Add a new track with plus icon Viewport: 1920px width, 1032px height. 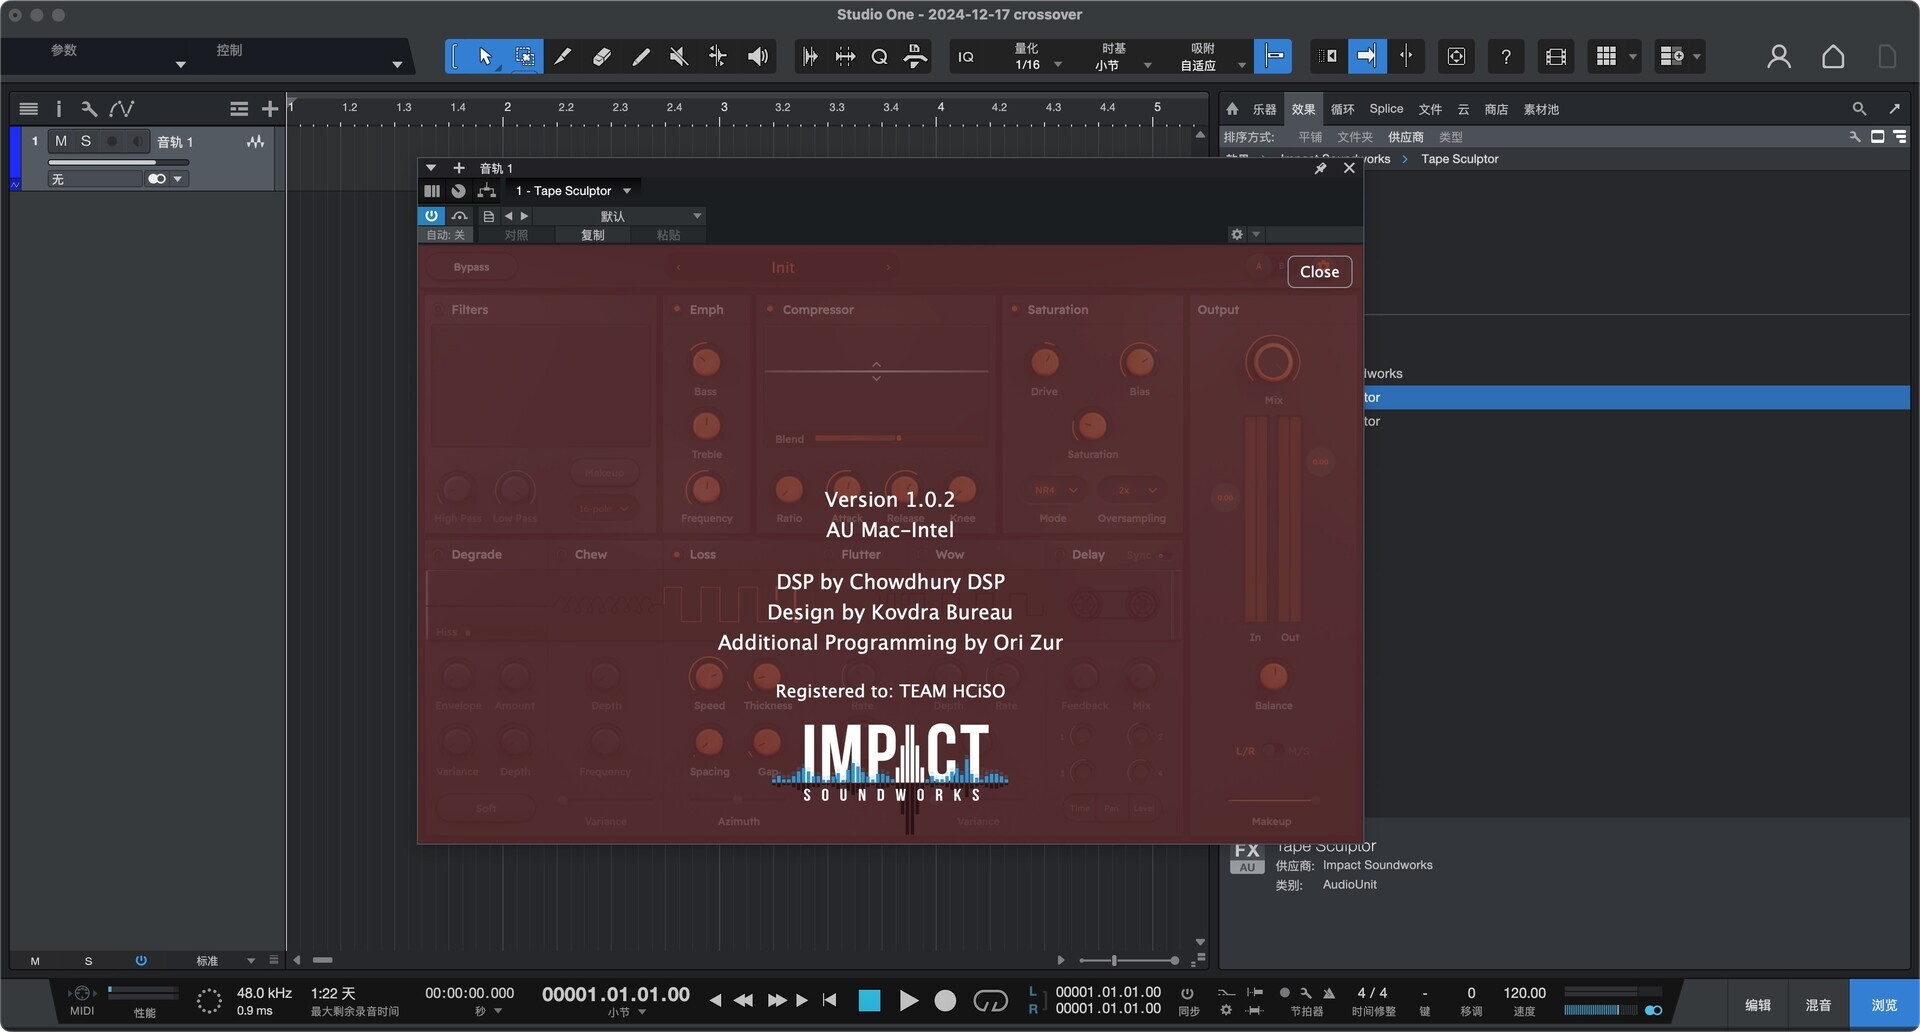tap(270, 109)
